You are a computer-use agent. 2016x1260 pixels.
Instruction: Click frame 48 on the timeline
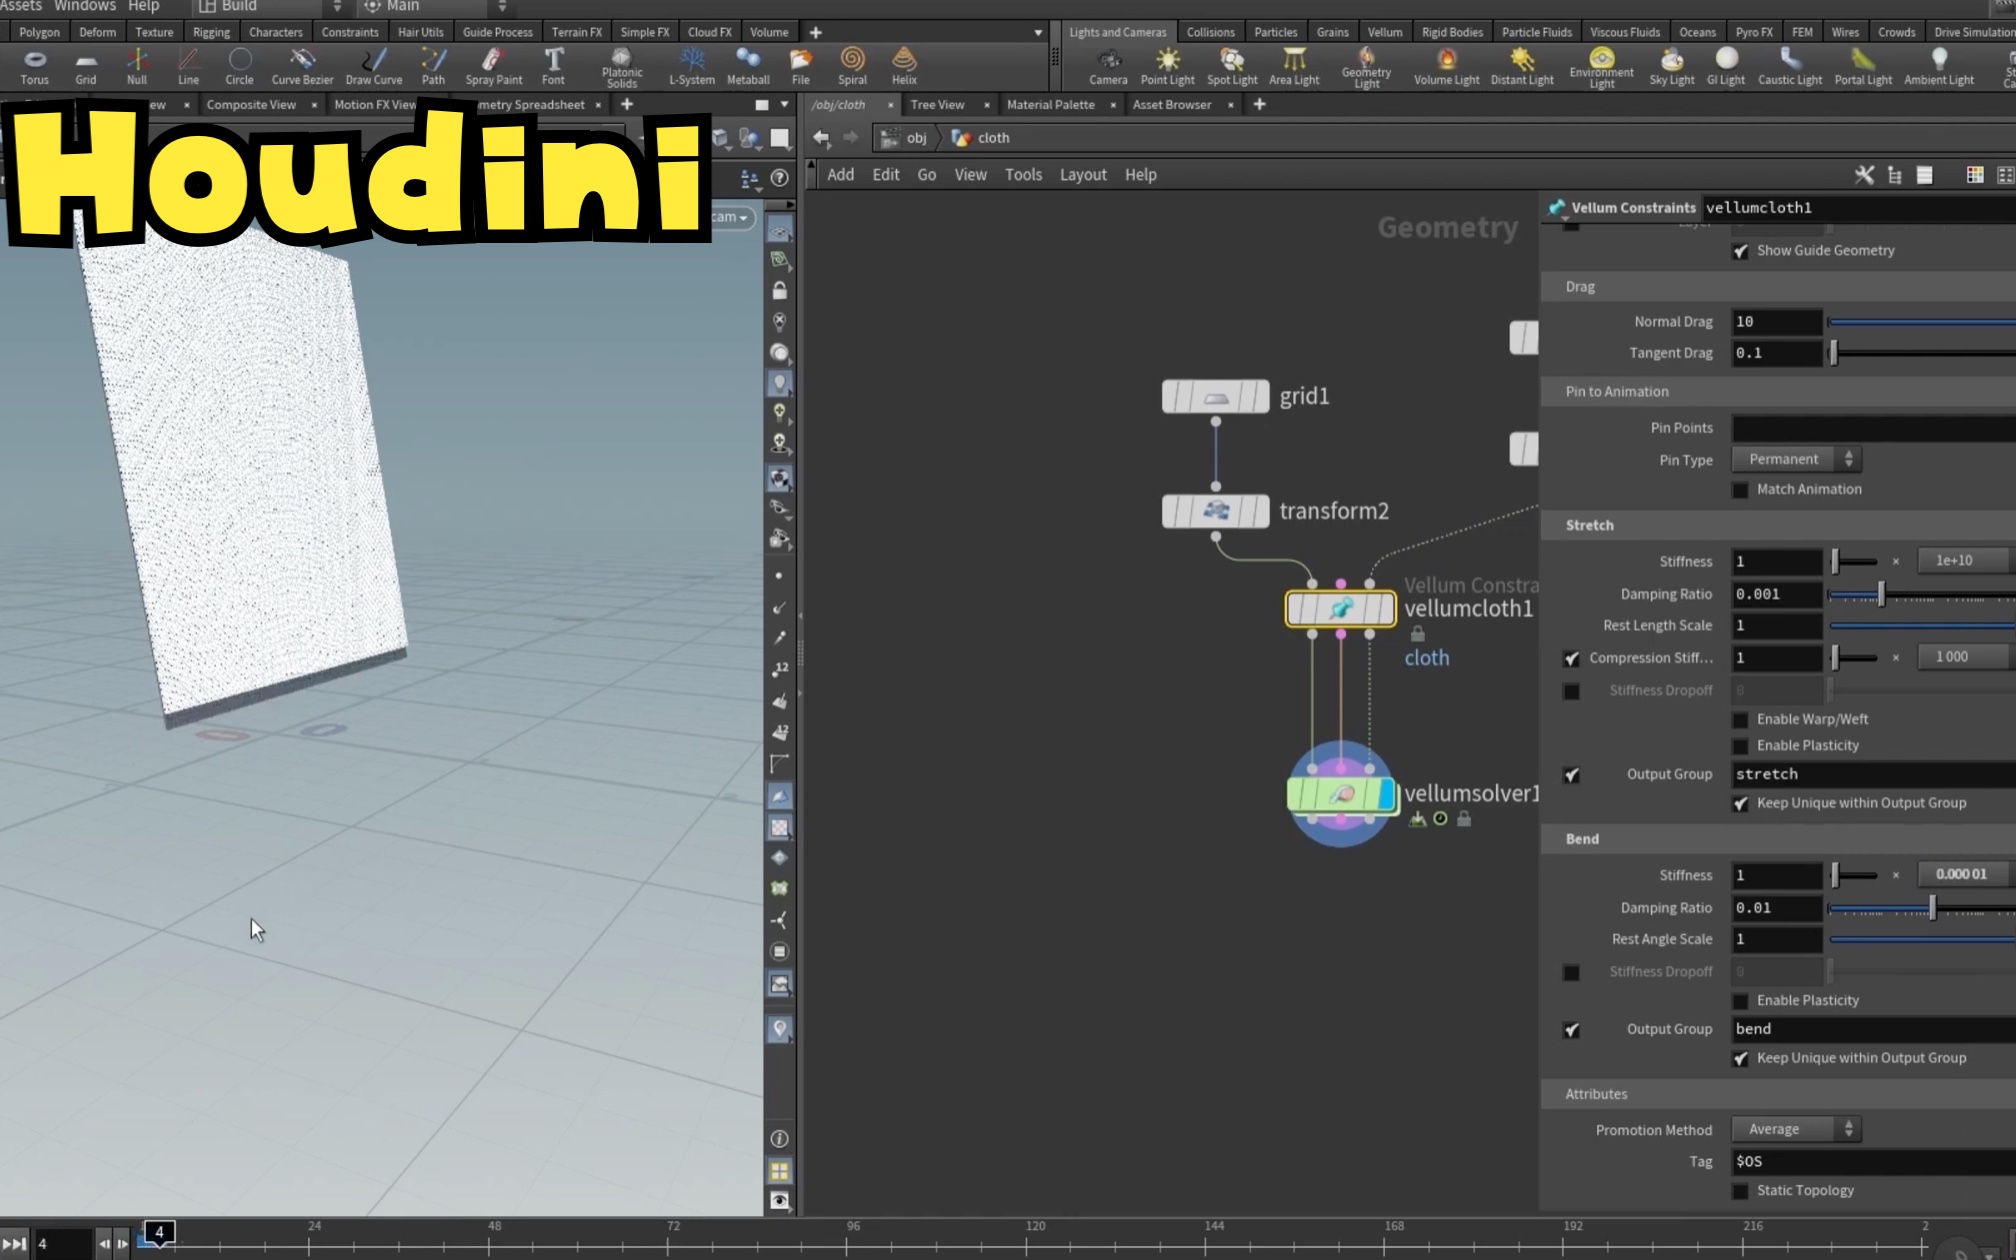click(x=492, y=1243)
